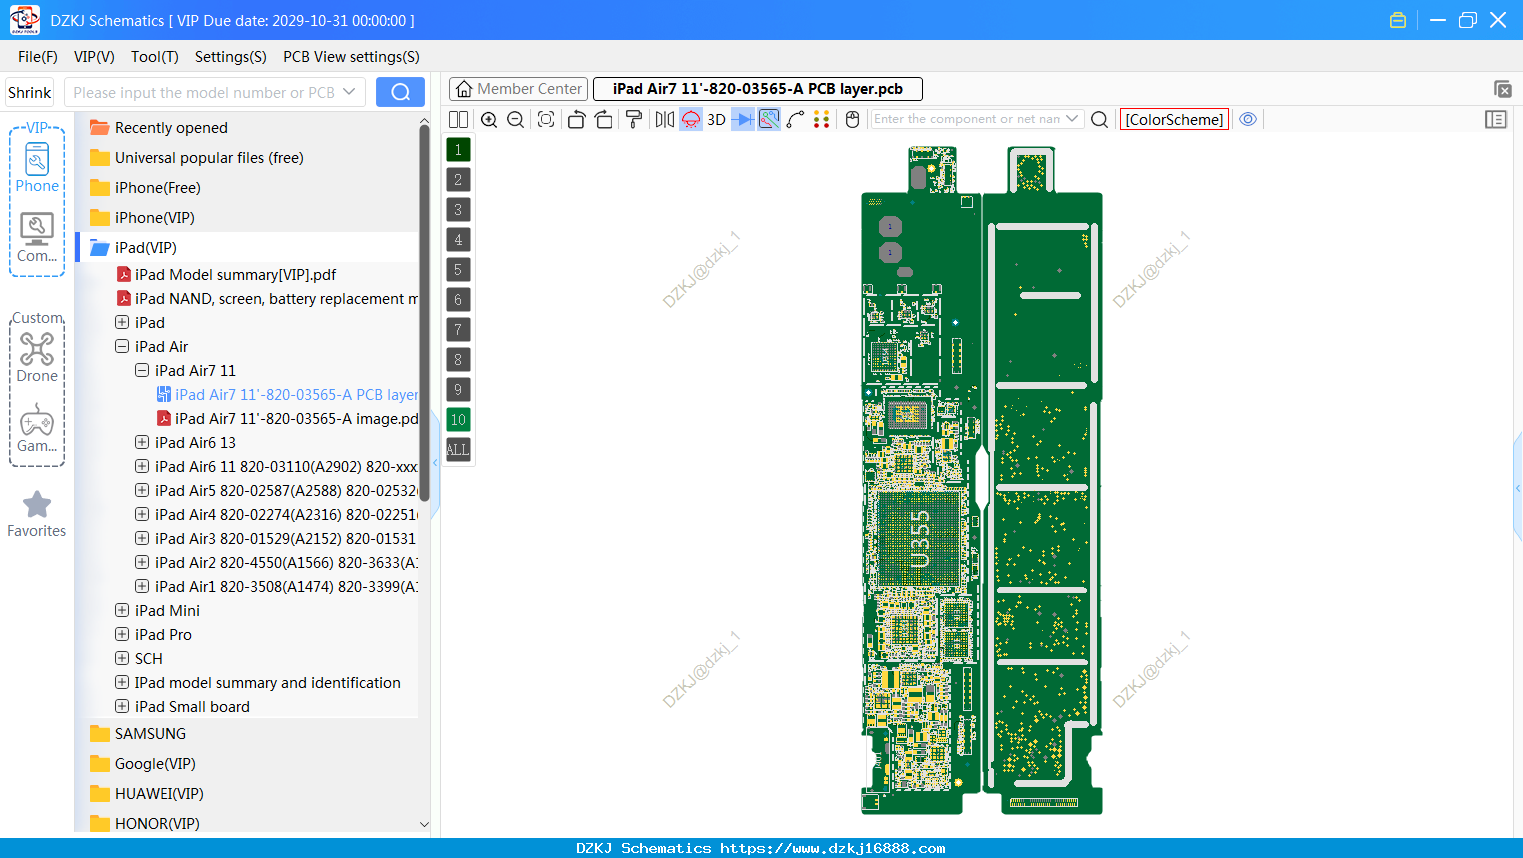Open the VIP(V) menu

94,57
